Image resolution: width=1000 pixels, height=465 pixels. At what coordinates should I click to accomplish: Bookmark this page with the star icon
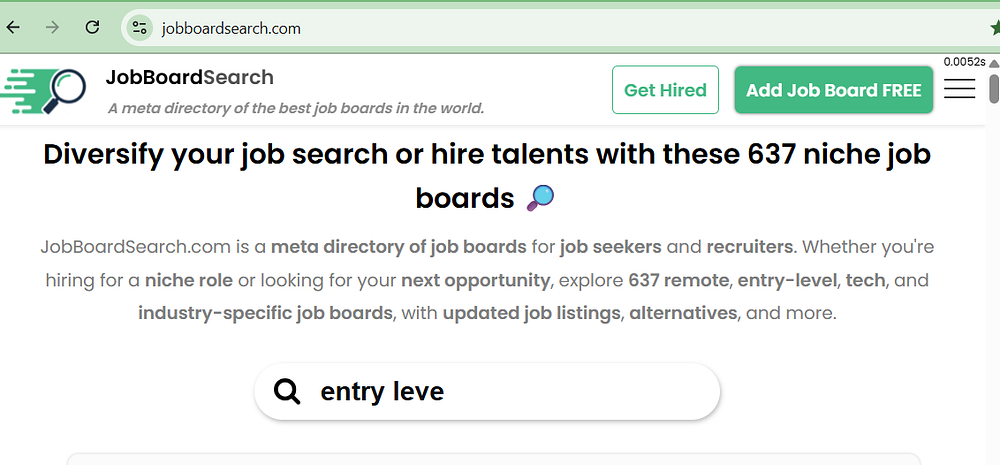click(x=994, y=28)
